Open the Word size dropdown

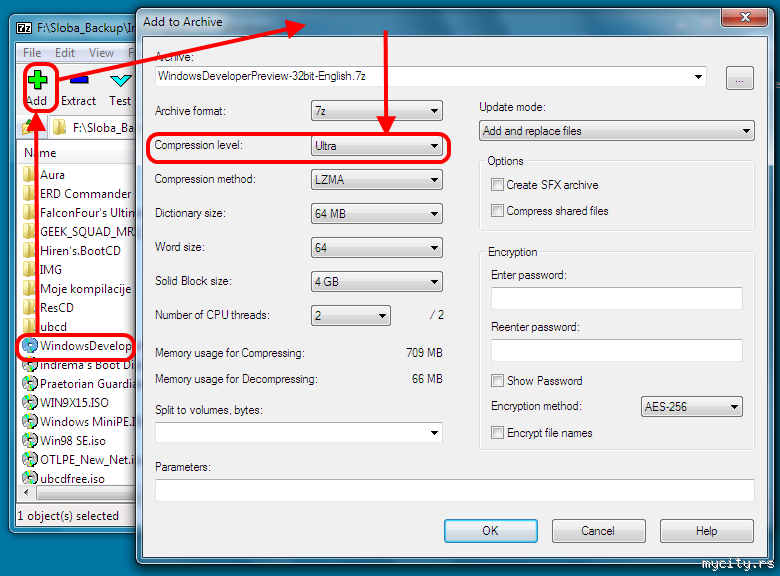click(x=377, y=247)
